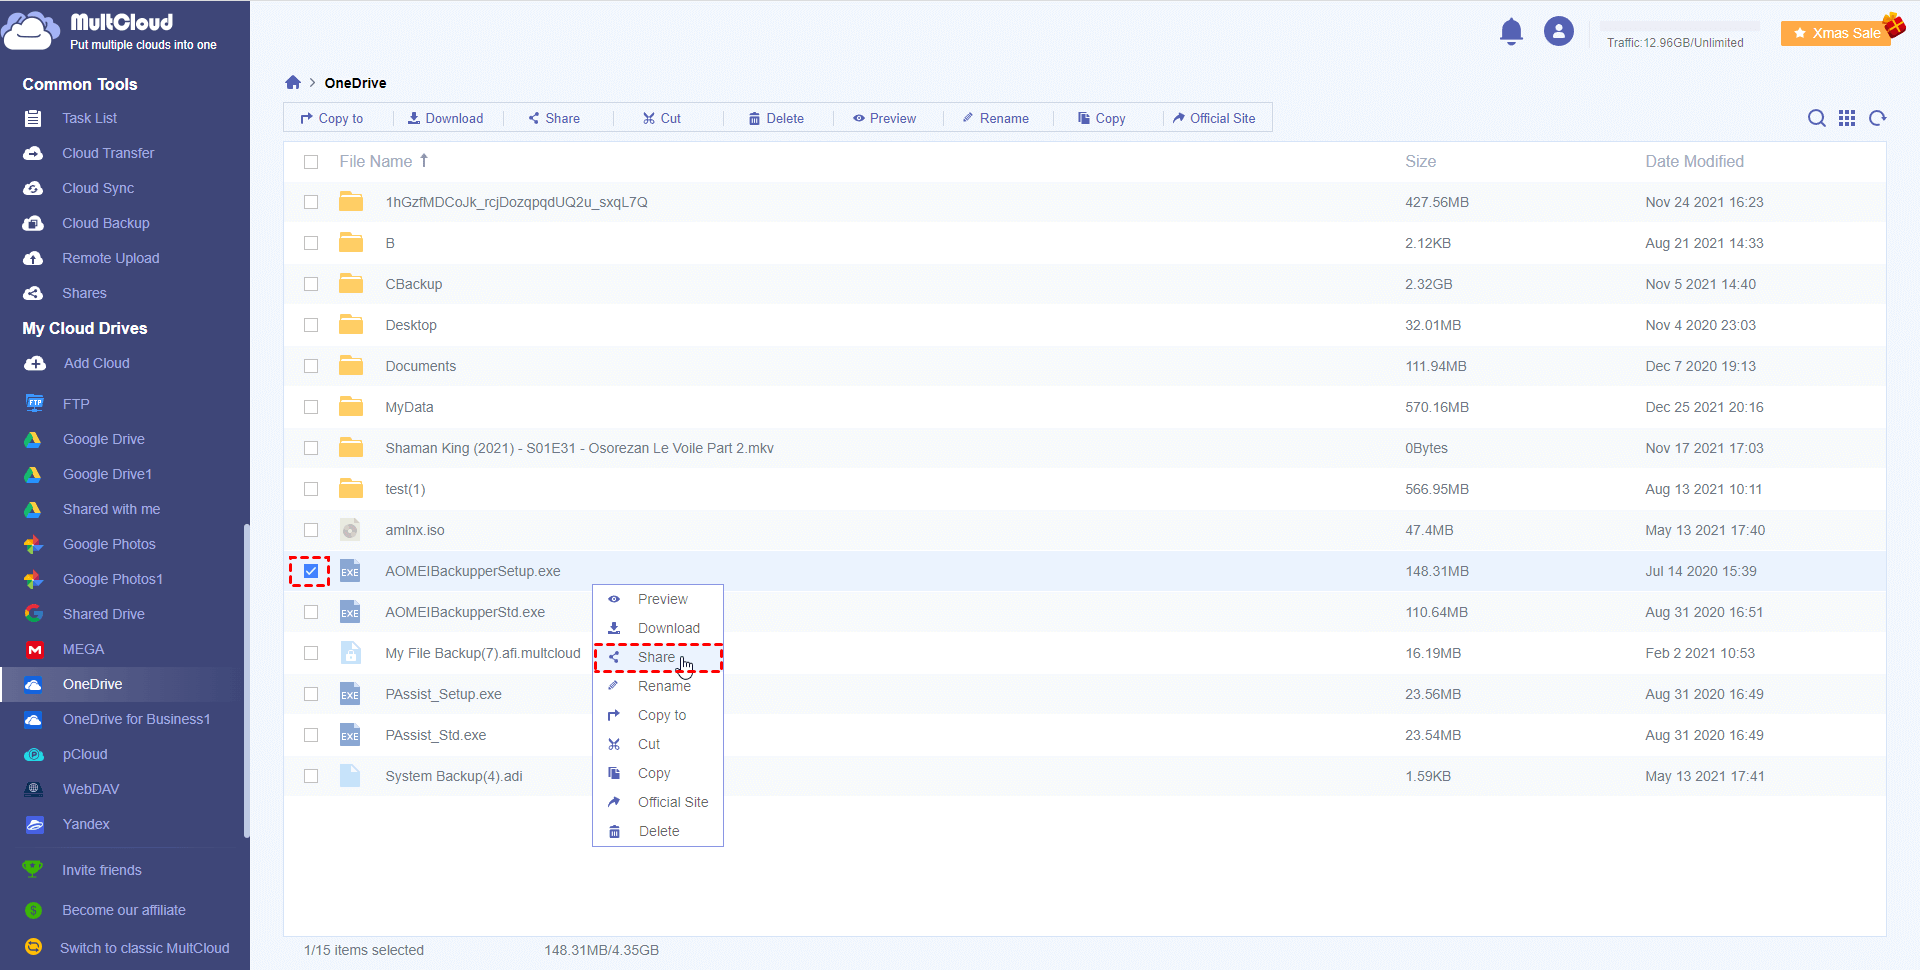Sort files by the Date Modified header
The height and width of the screenshot is (970, 1920).
(x=1694, y=161)
